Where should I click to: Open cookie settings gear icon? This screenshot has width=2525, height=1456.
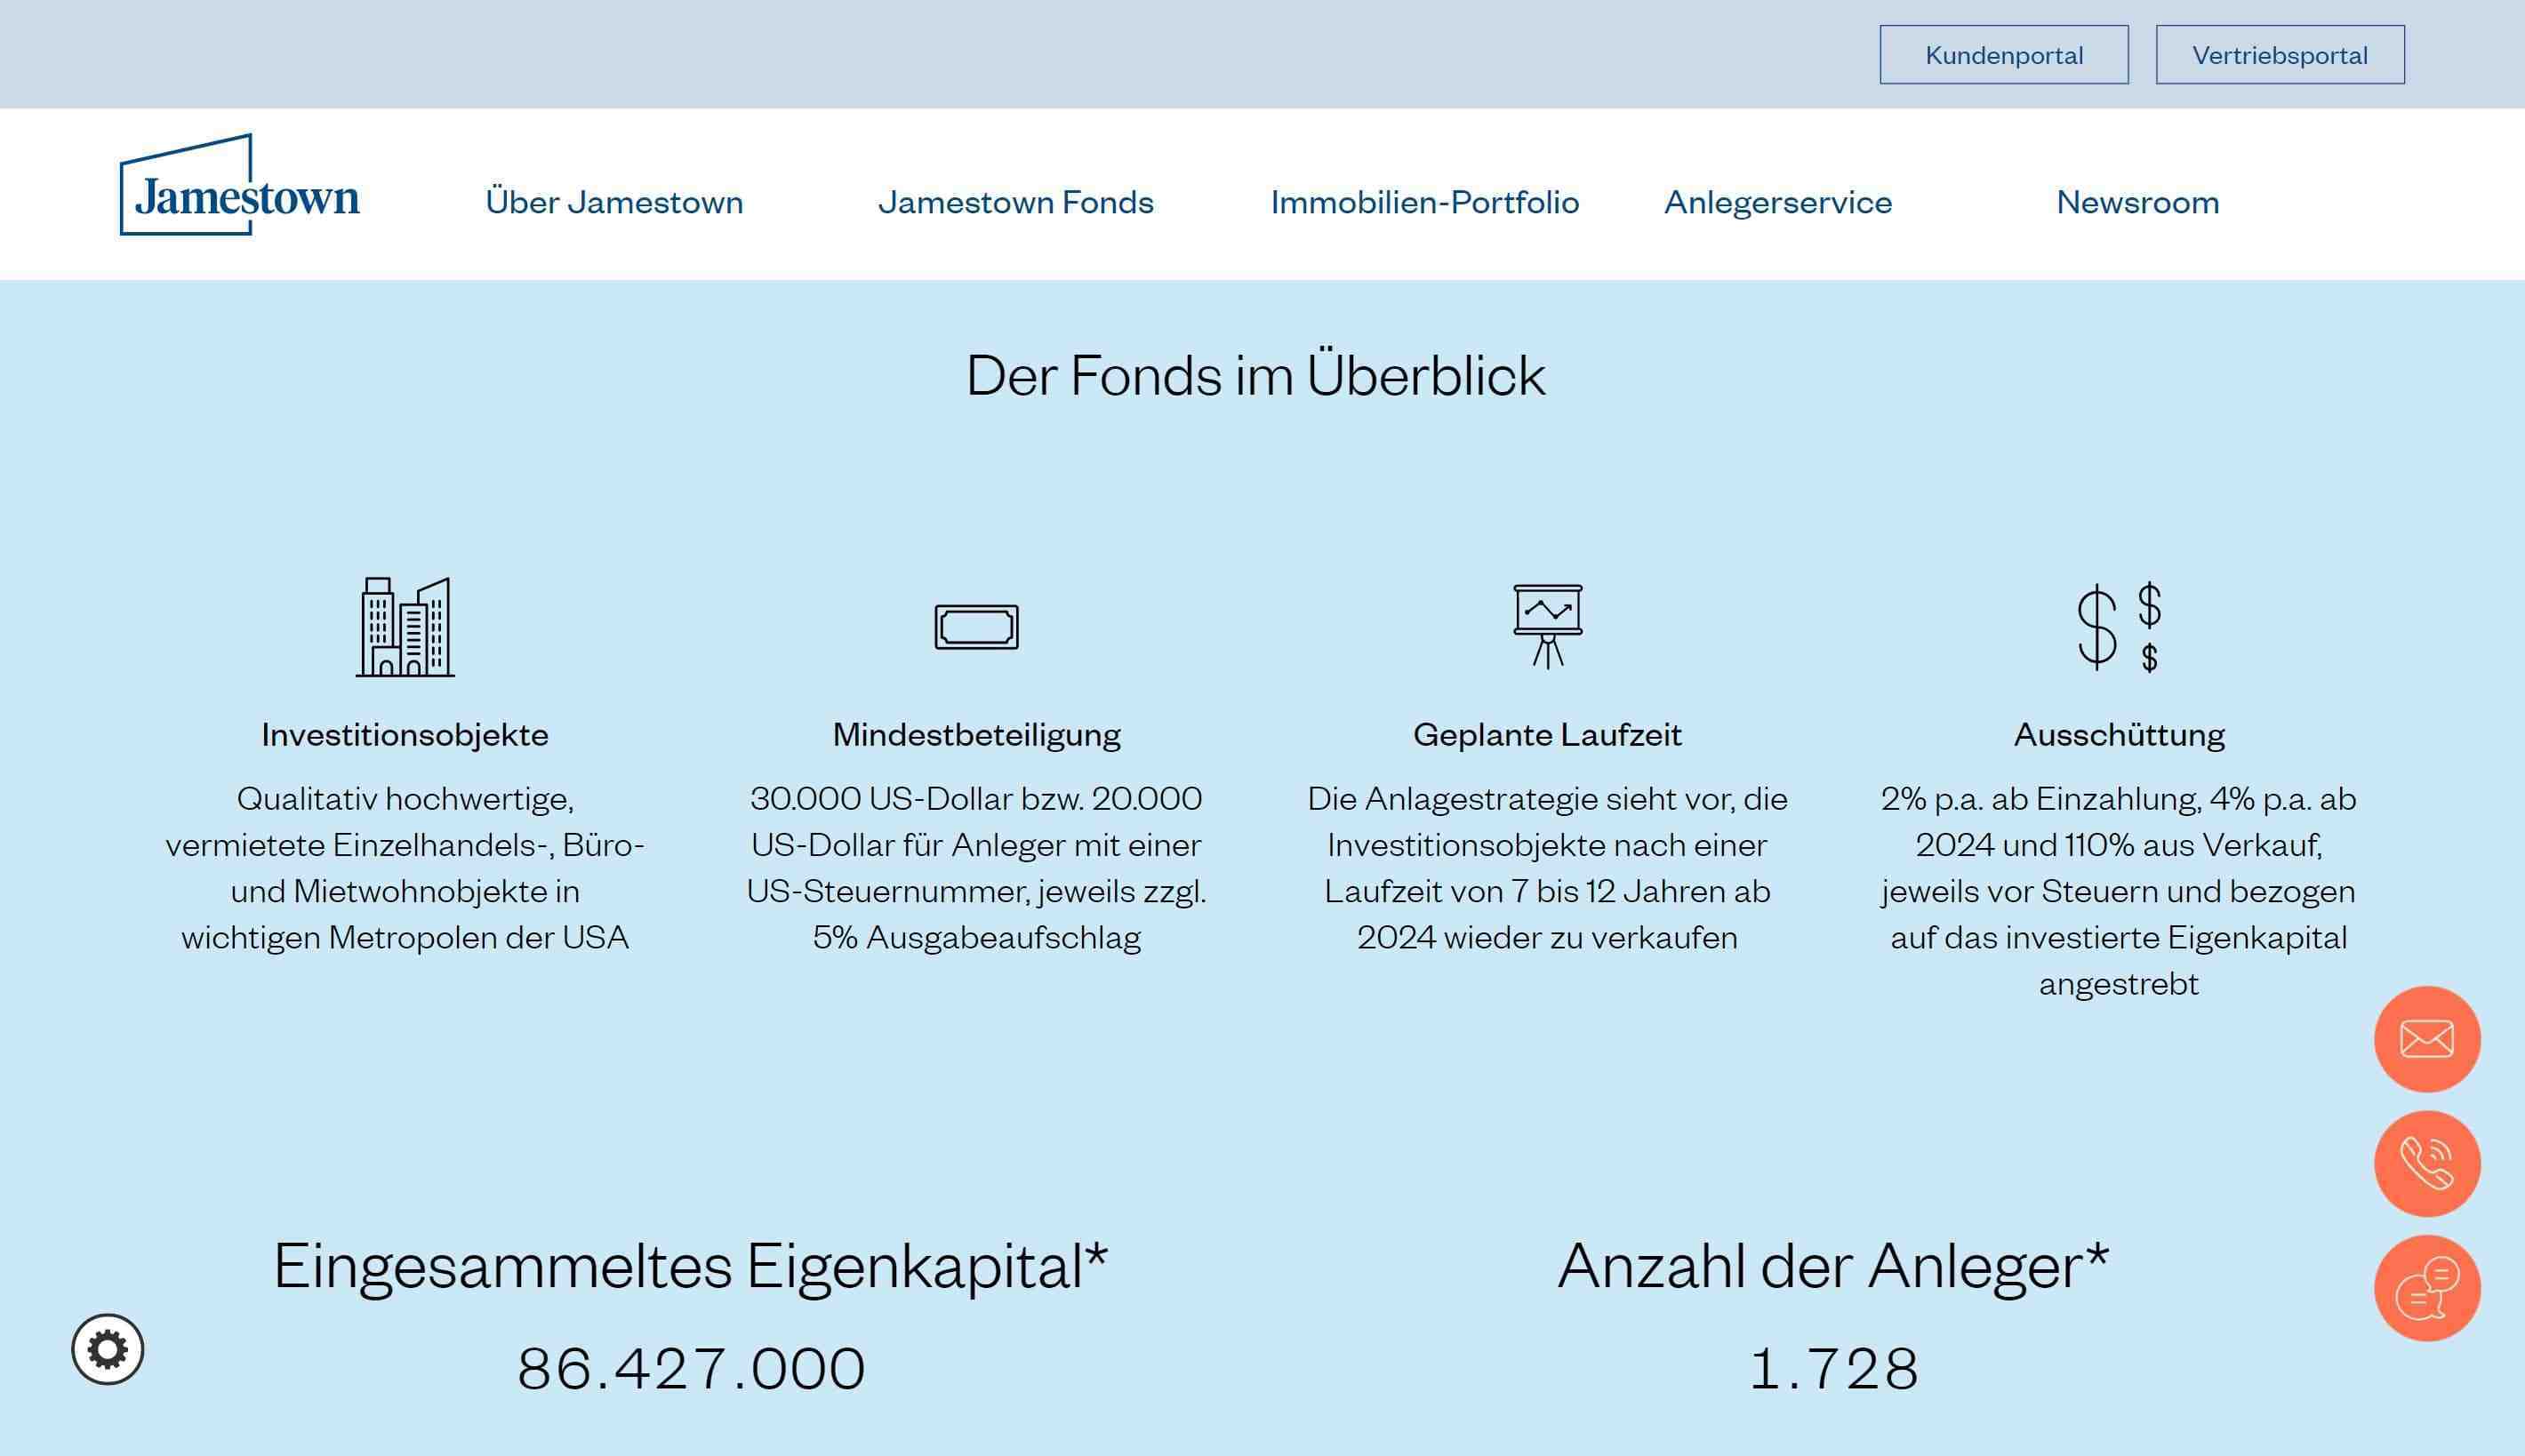point(108,1349)
